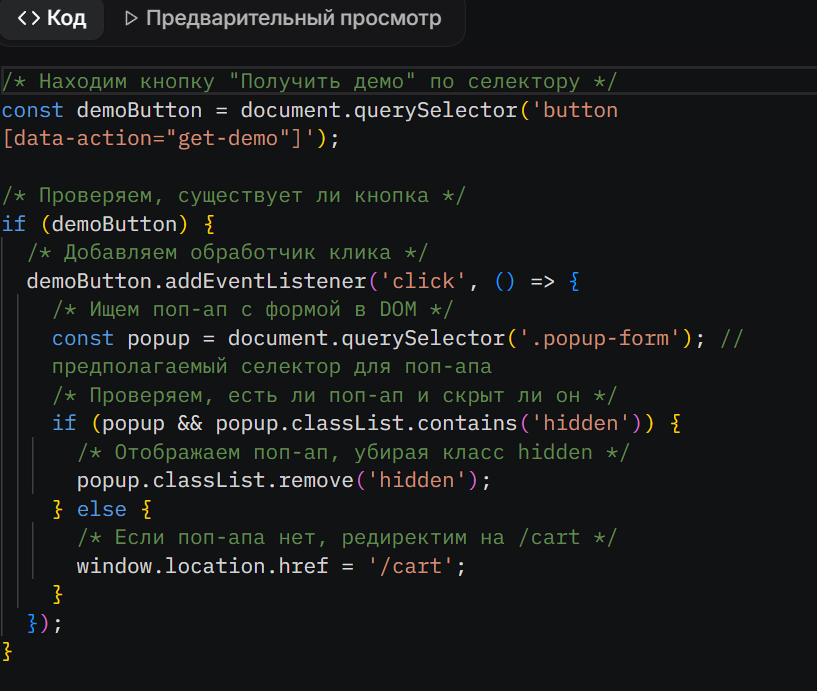817x691 pixels.
Task: Click the else keyword
Action: (102, 509)
